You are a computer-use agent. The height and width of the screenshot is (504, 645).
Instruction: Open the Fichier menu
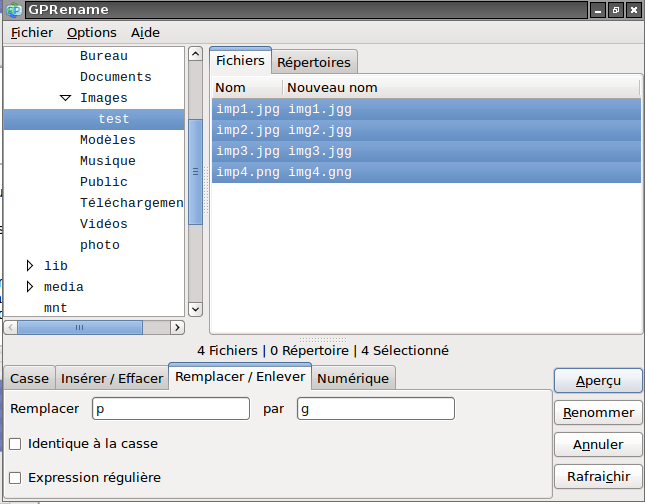[32, 32]
